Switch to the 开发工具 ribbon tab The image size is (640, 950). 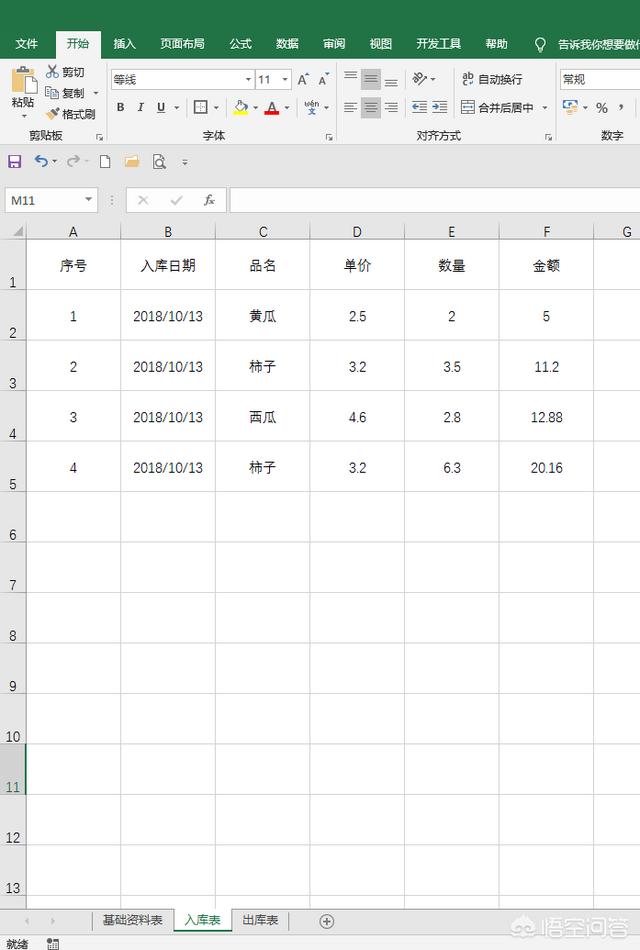(x=438, y=44)
